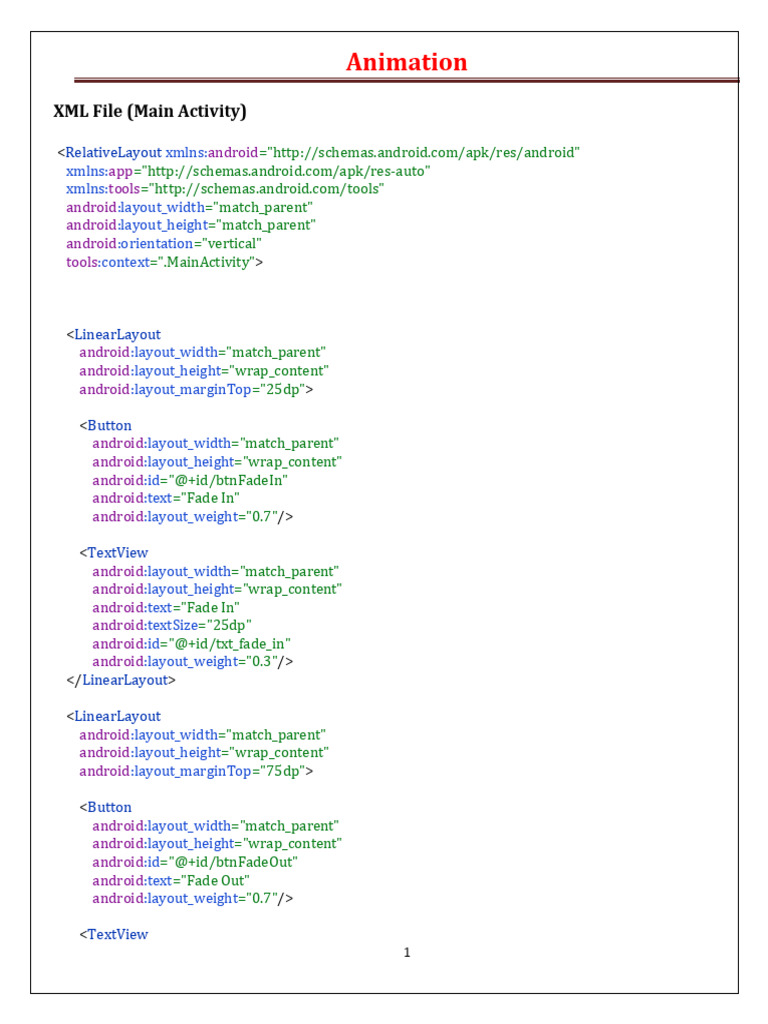Select android:id="@+id/btnFadeIn" line
The width and height of the screenshot is (768, 1024).
click(190, 481)
